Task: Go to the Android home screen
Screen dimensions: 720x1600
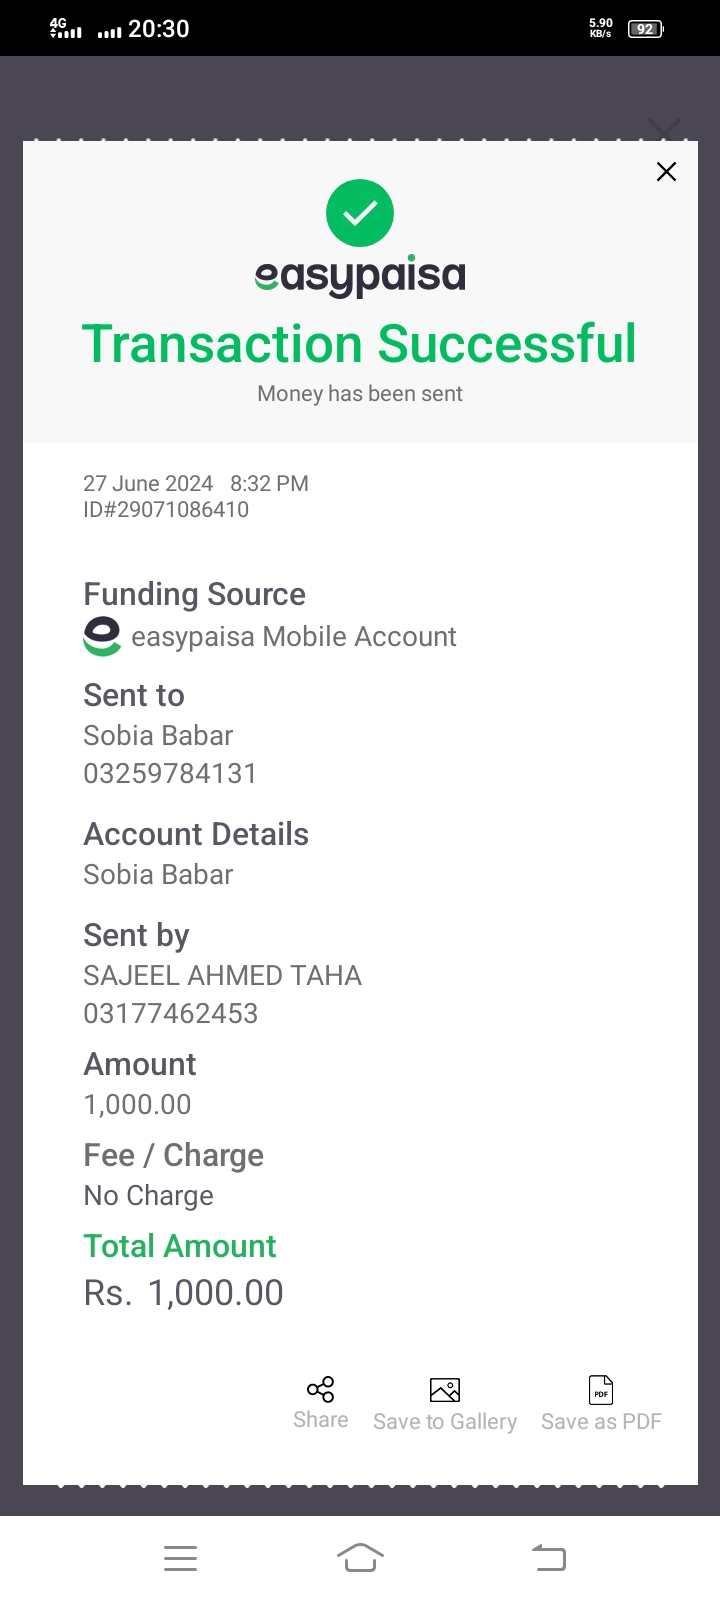Action: pos(360,1557)
